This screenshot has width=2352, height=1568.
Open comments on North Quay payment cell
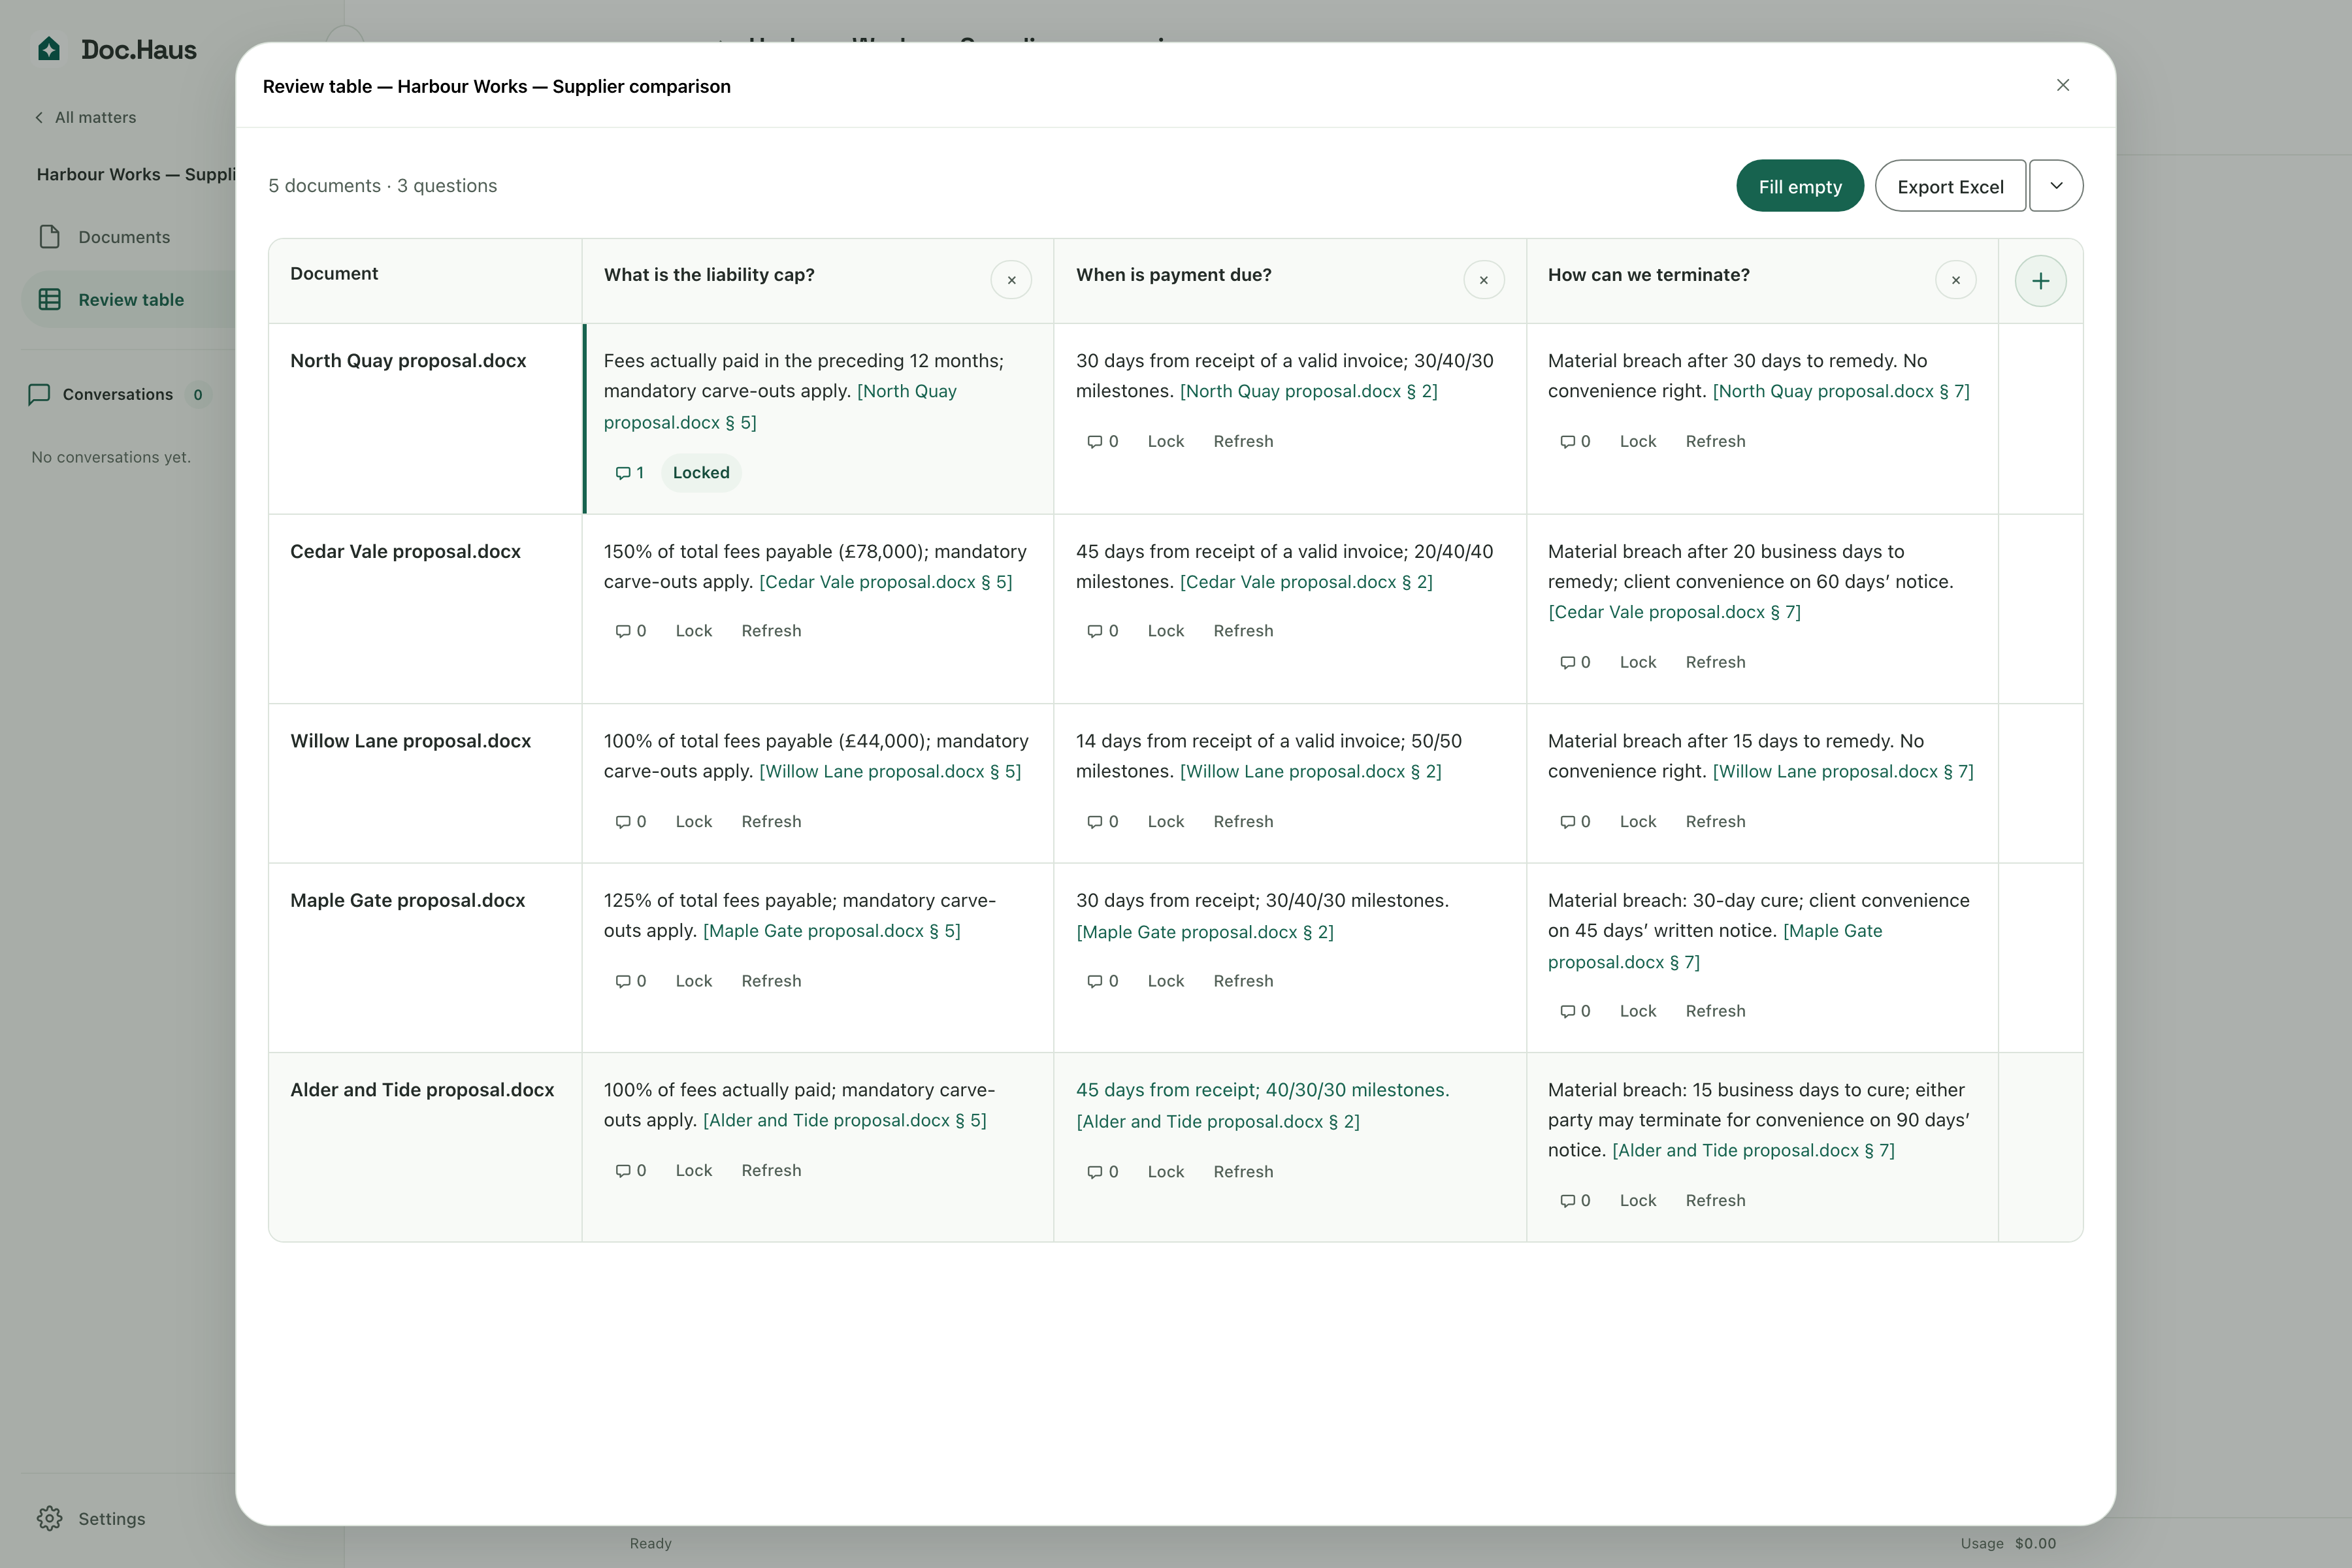click(1102, 441)
